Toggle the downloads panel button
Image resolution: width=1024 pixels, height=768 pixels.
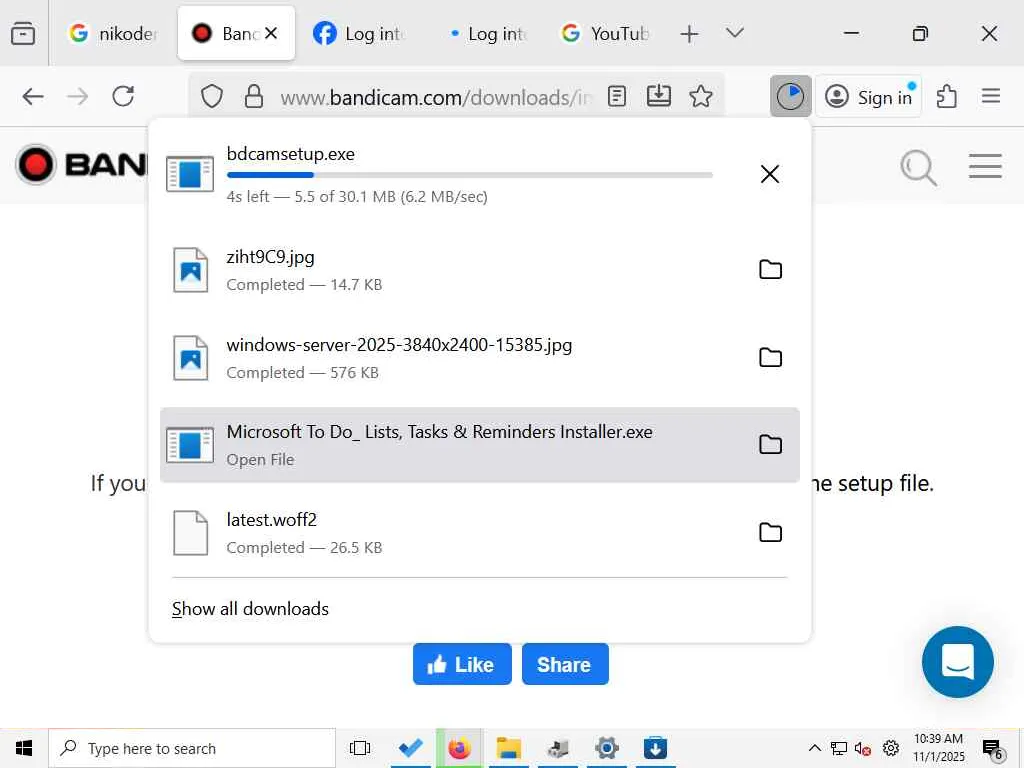click(790, 97)
